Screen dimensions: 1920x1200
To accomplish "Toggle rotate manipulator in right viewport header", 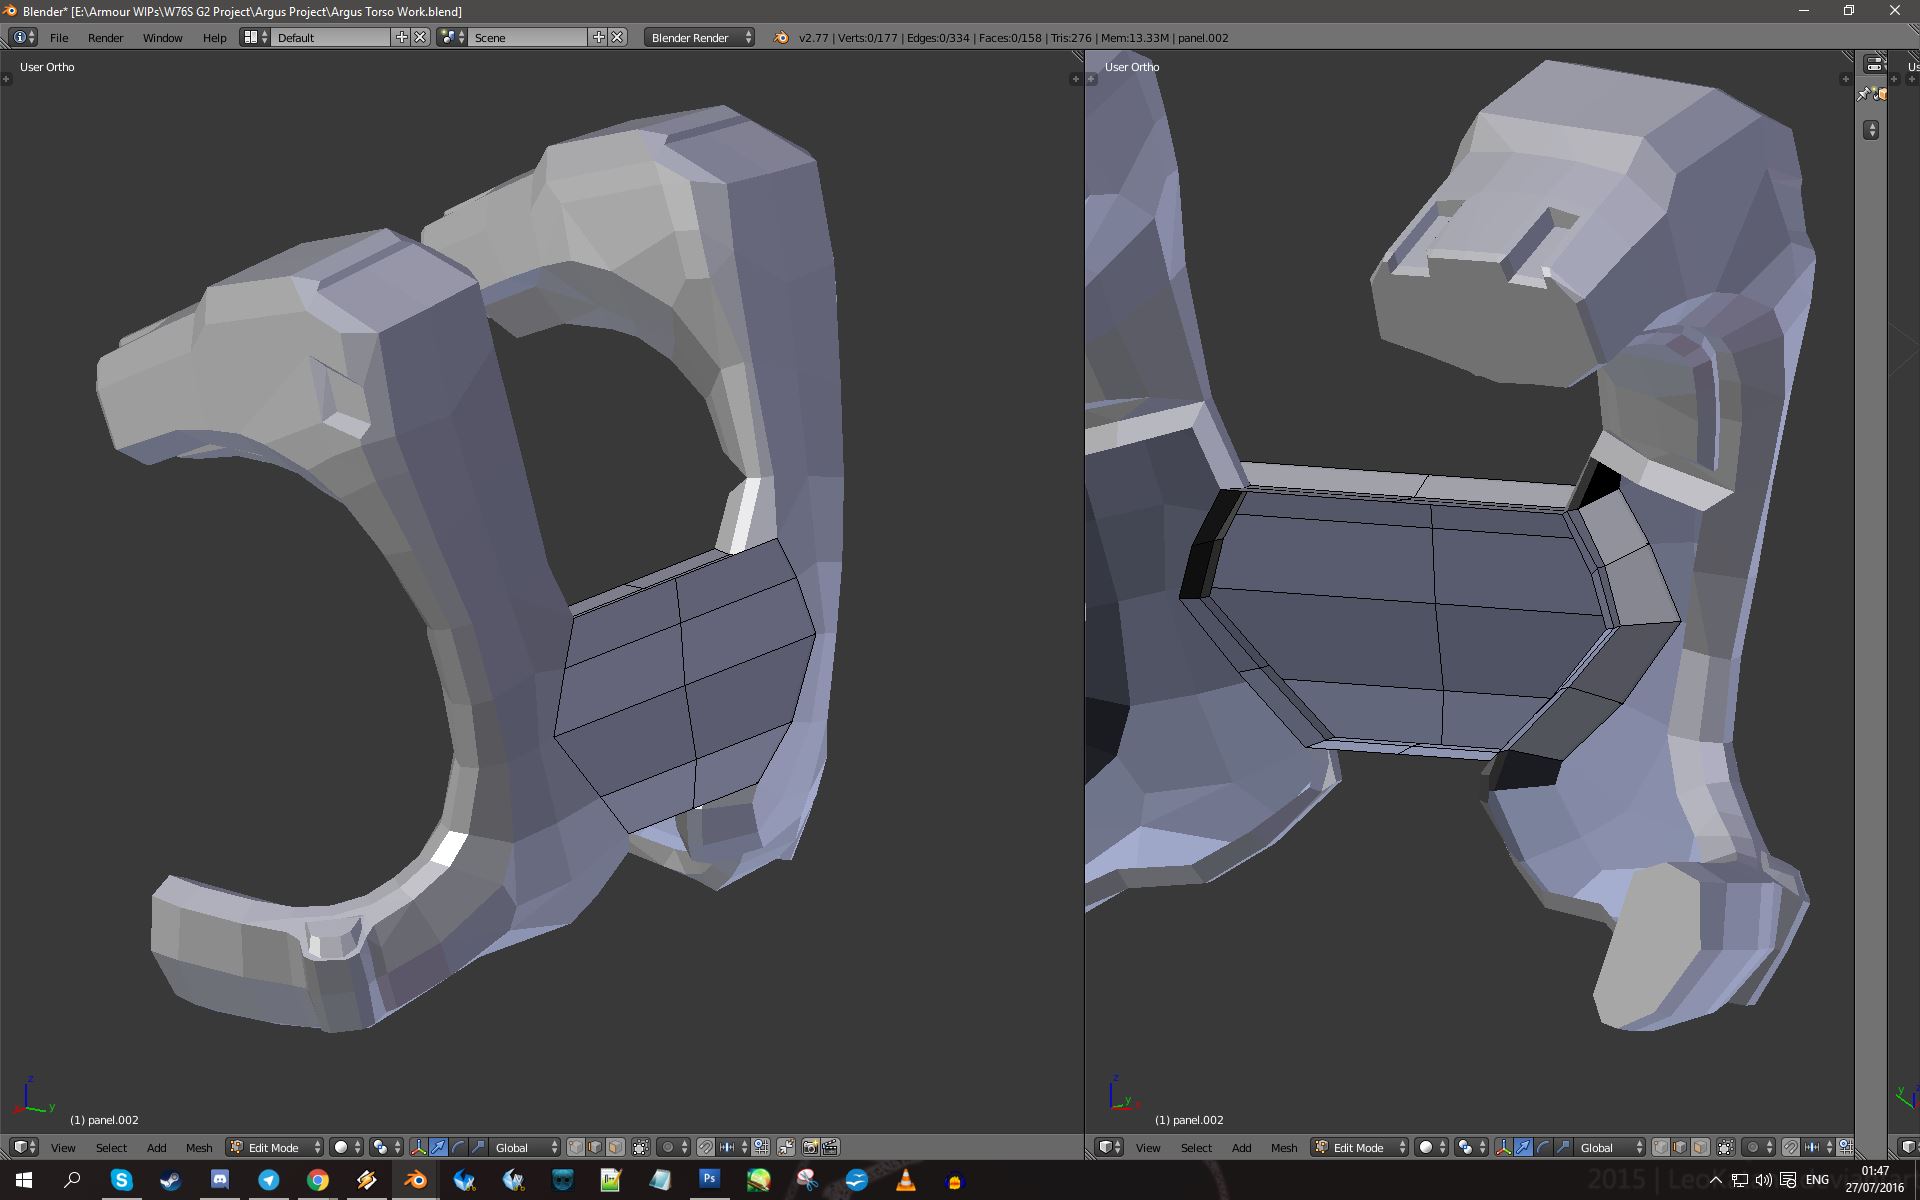I will coord(1543,1147).
